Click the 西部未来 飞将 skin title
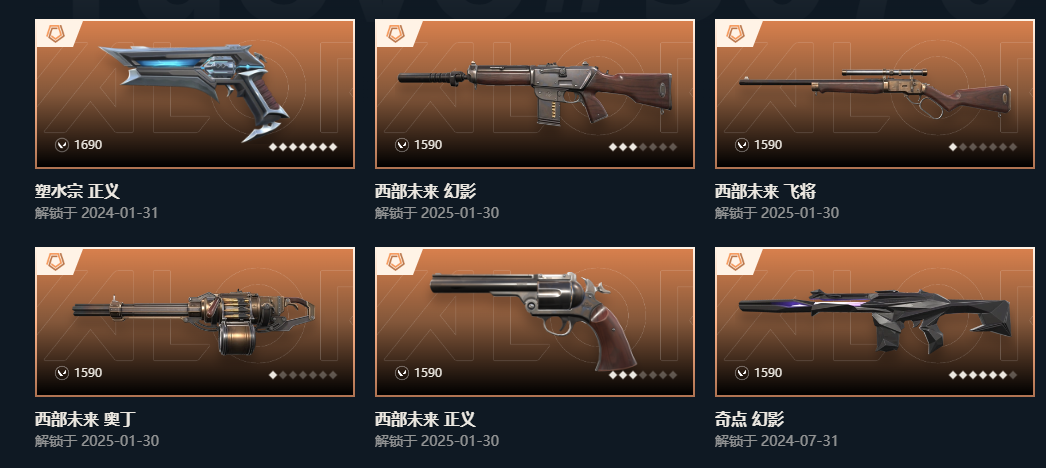The height and width of the screenshot is (468, 1046). 765,191
